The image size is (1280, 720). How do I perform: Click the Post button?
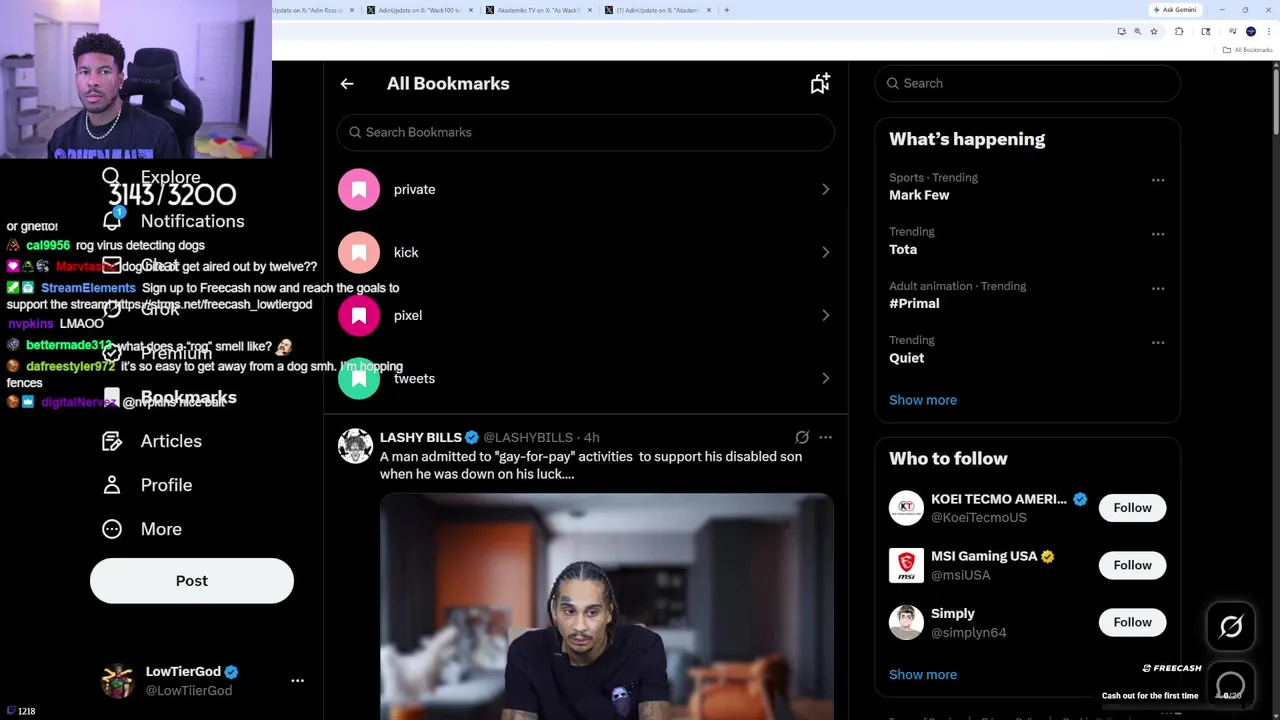pyautogui.click(x=192, y=581)
